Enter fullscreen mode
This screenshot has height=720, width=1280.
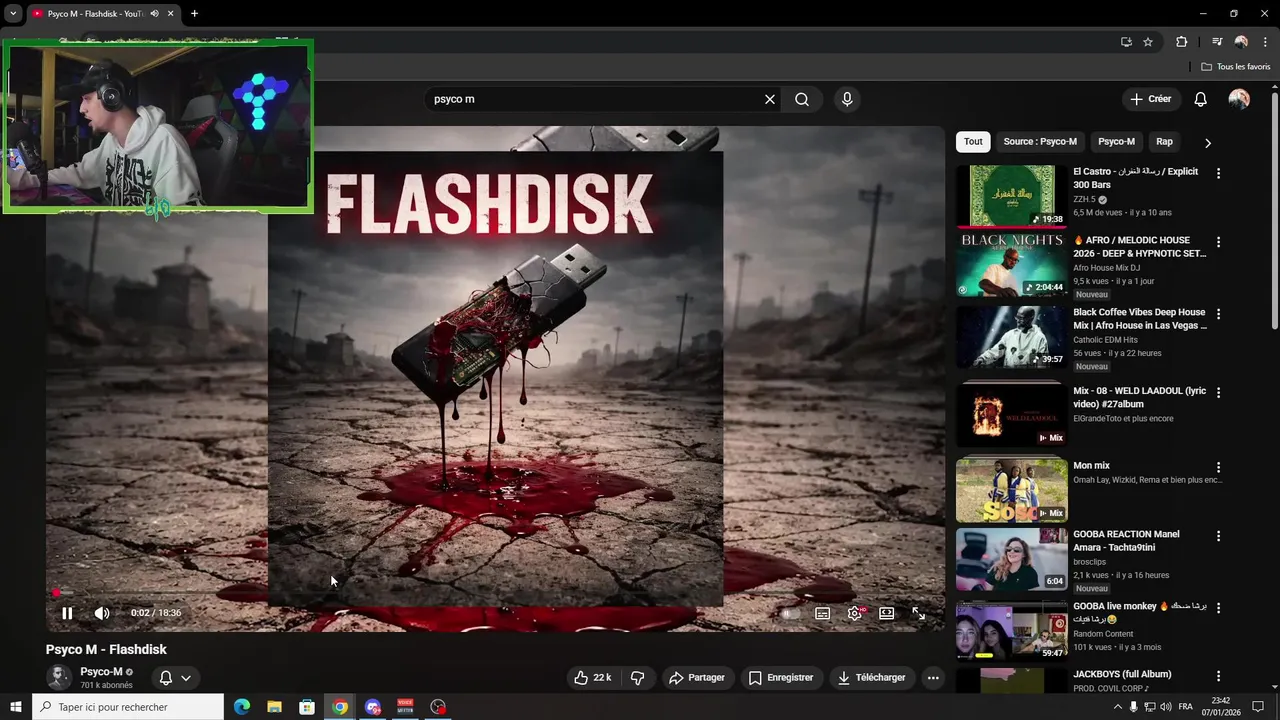pos(918,614)
